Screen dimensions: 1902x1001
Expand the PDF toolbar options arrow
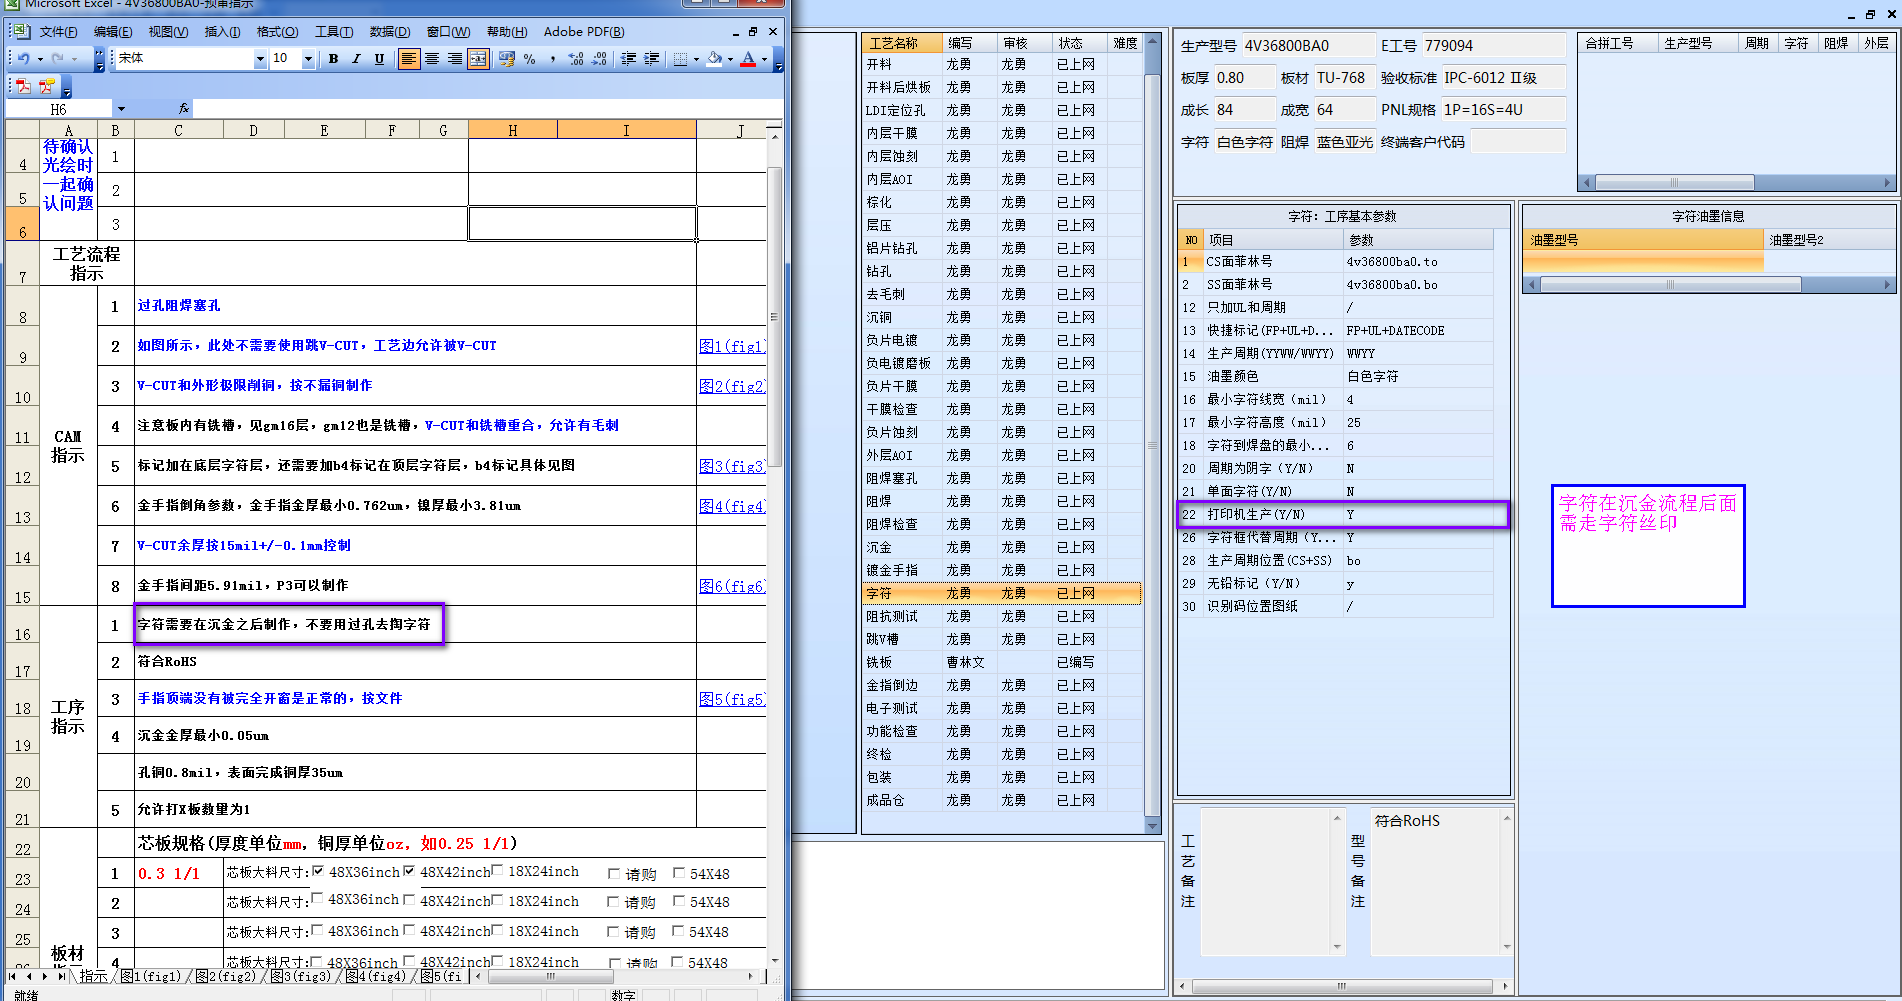(x=67, y=87)
